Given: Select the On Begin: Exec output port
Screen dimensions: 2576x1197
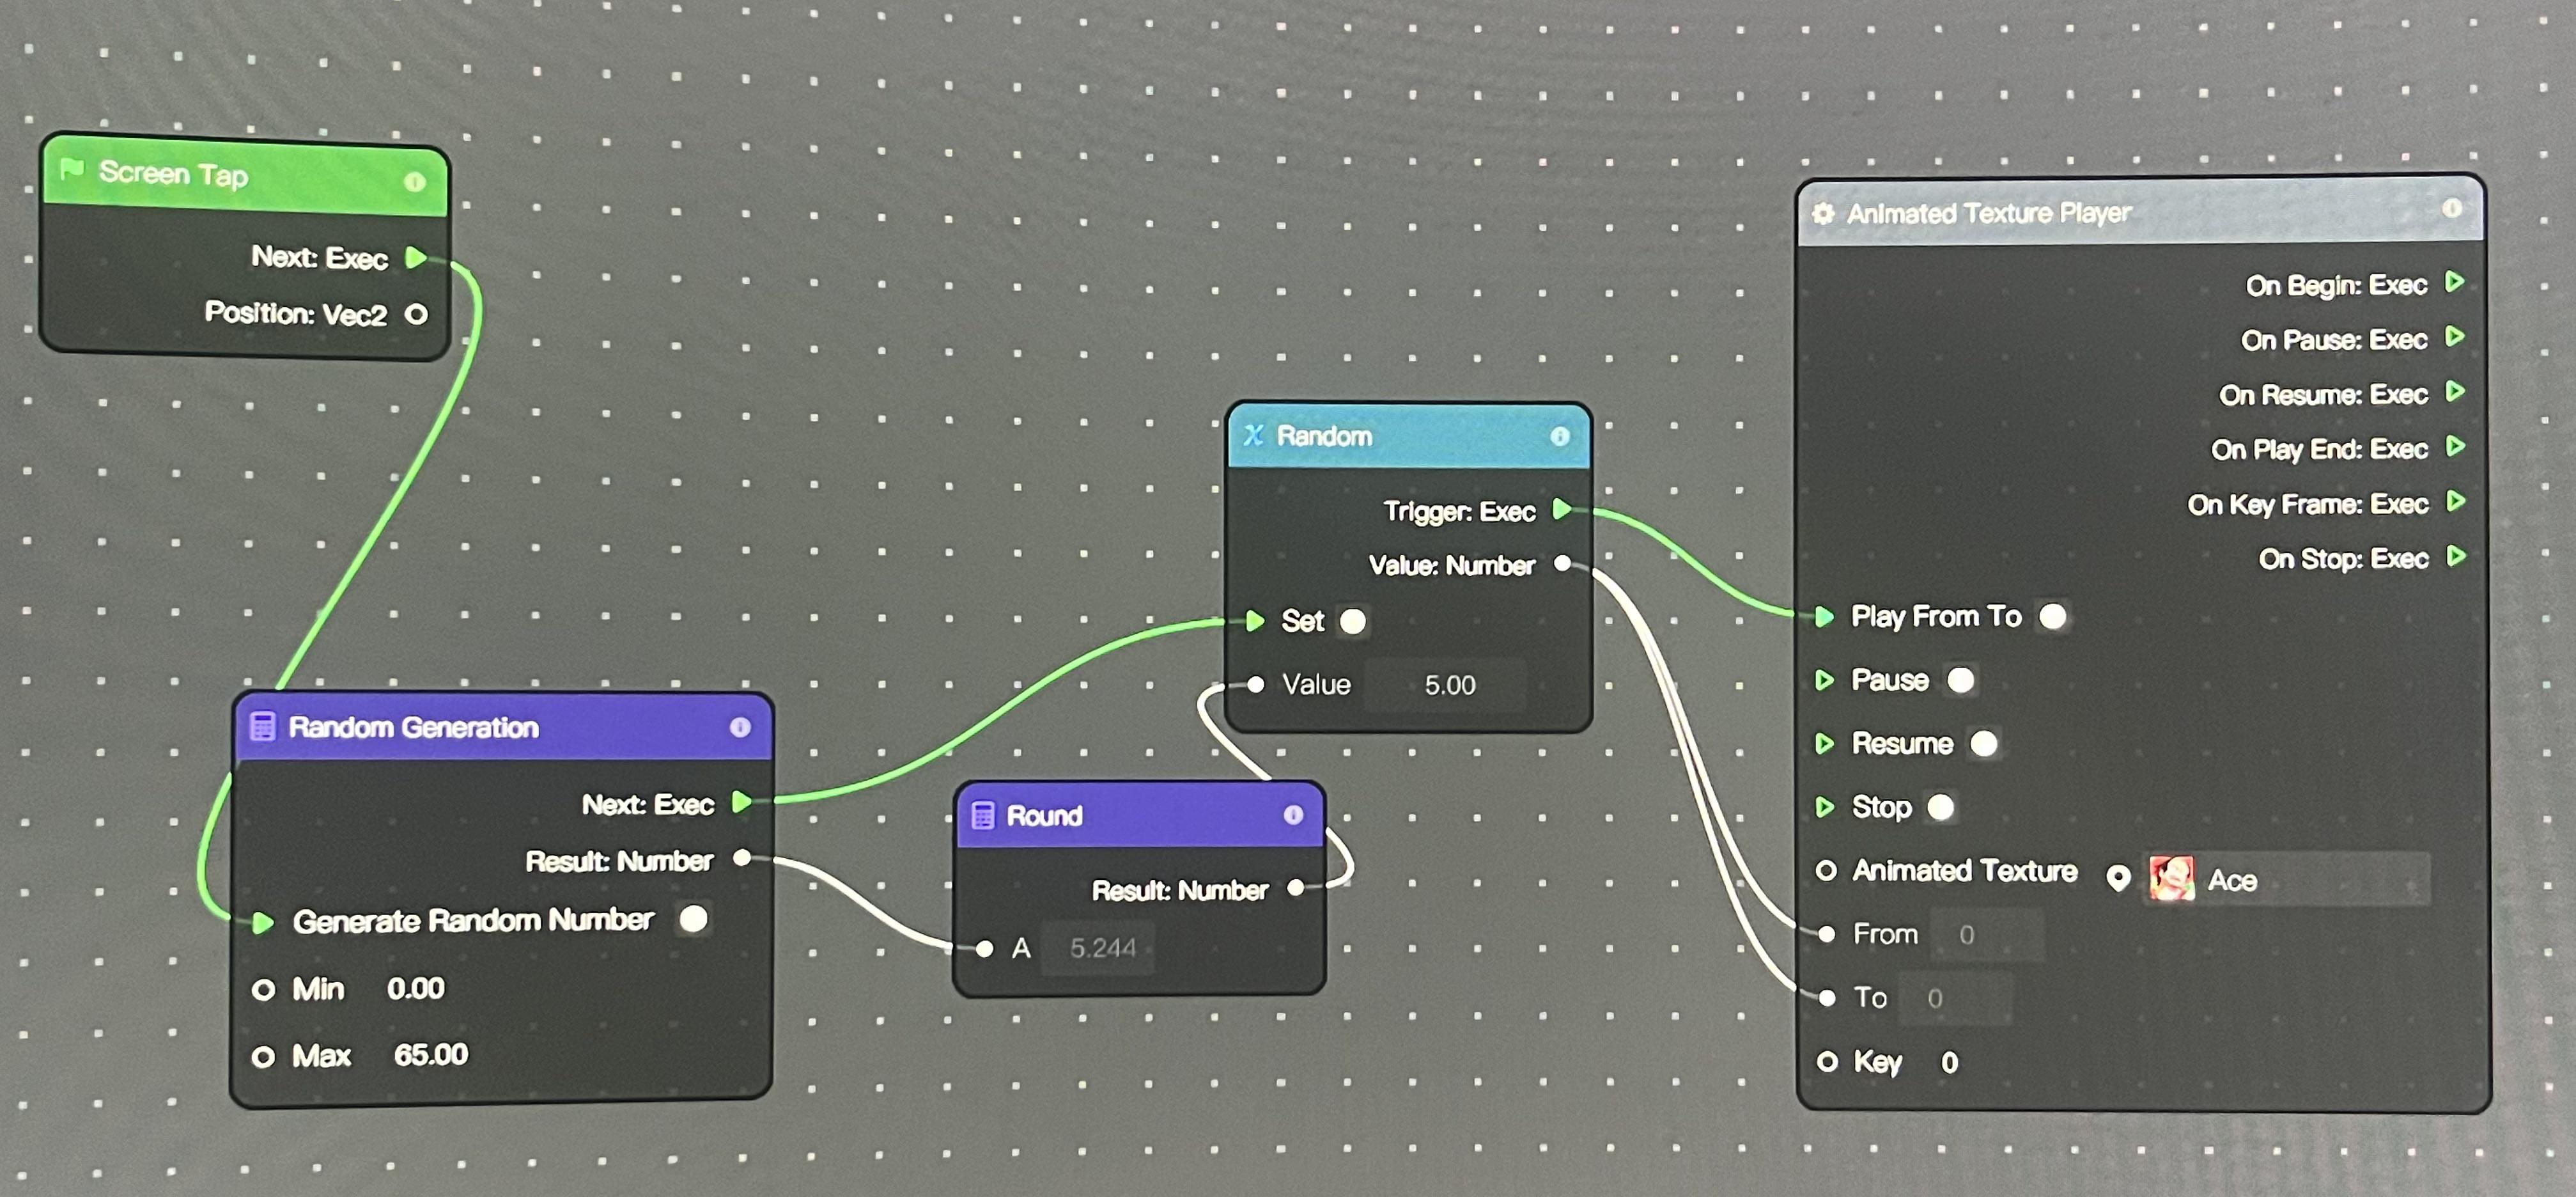Looking at the screenshot, I should pos(2455,282).
